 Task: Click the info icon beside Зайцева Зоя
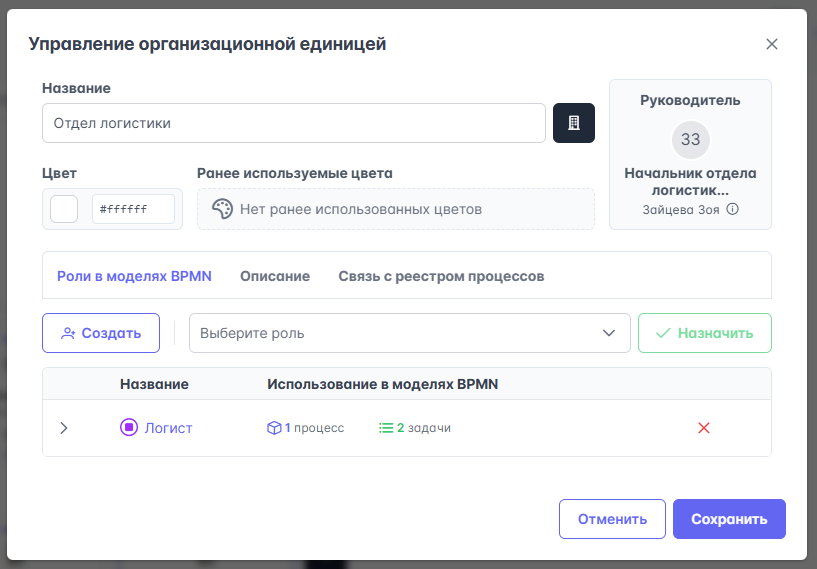(x=732, y=210)
